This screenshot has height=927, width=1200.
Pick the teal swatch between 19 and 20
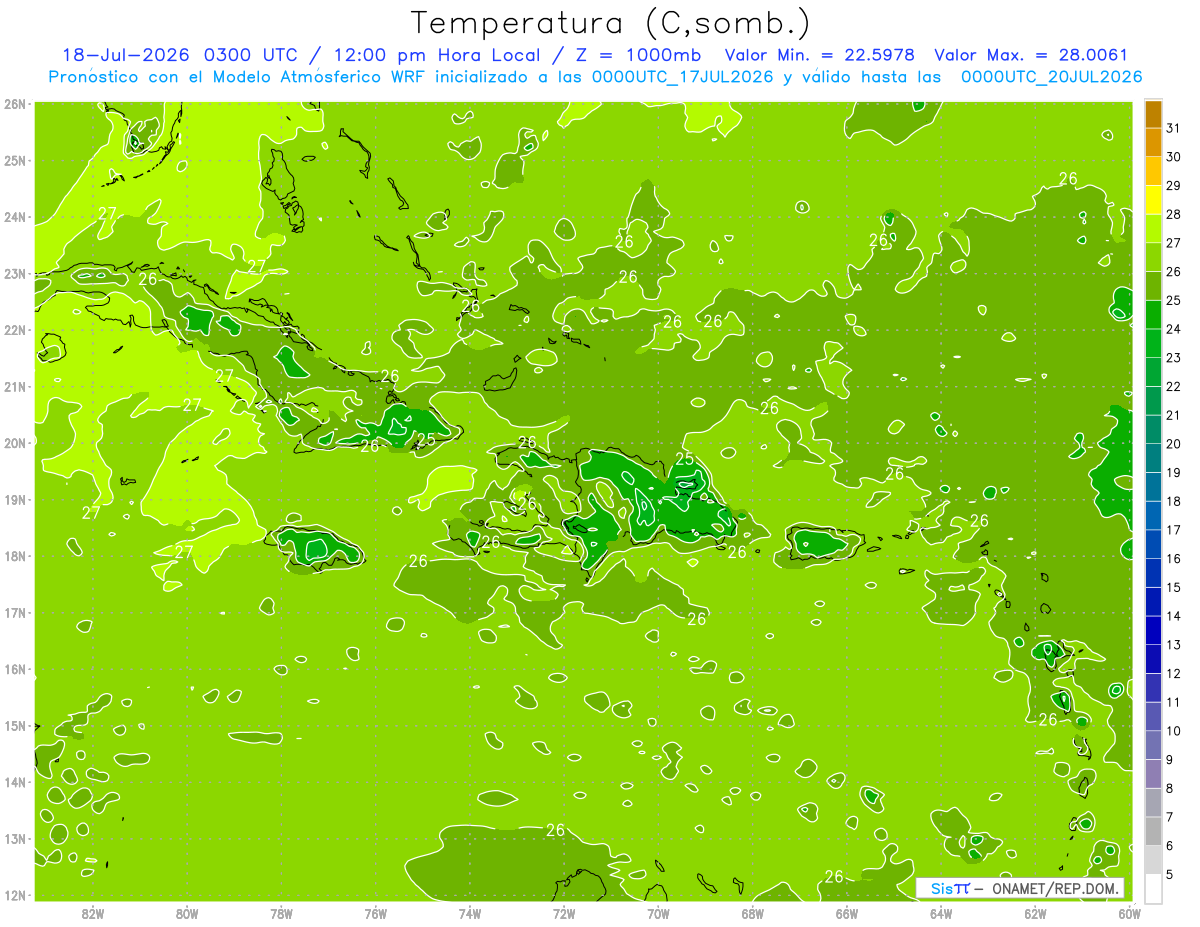click(x=1153, y=458)
